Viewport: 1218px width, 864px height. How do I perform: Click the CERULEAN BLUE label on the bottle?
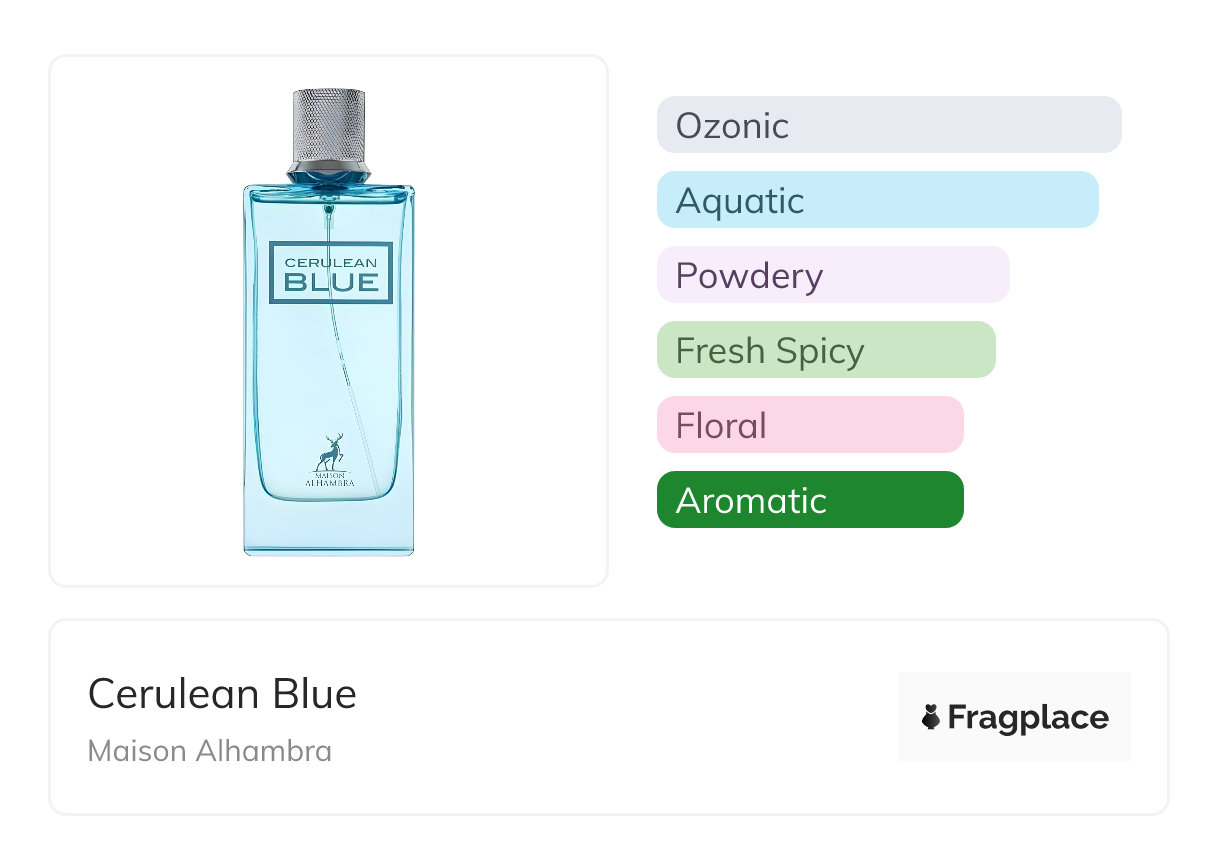coord(331,272)
